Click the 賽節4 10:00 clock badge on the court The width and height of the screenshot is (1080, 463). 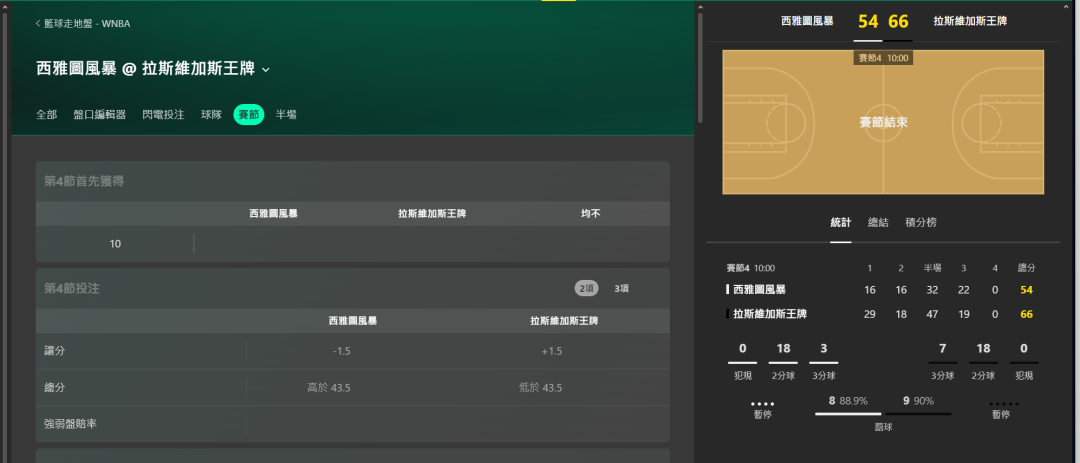click(x=883, y=58)
